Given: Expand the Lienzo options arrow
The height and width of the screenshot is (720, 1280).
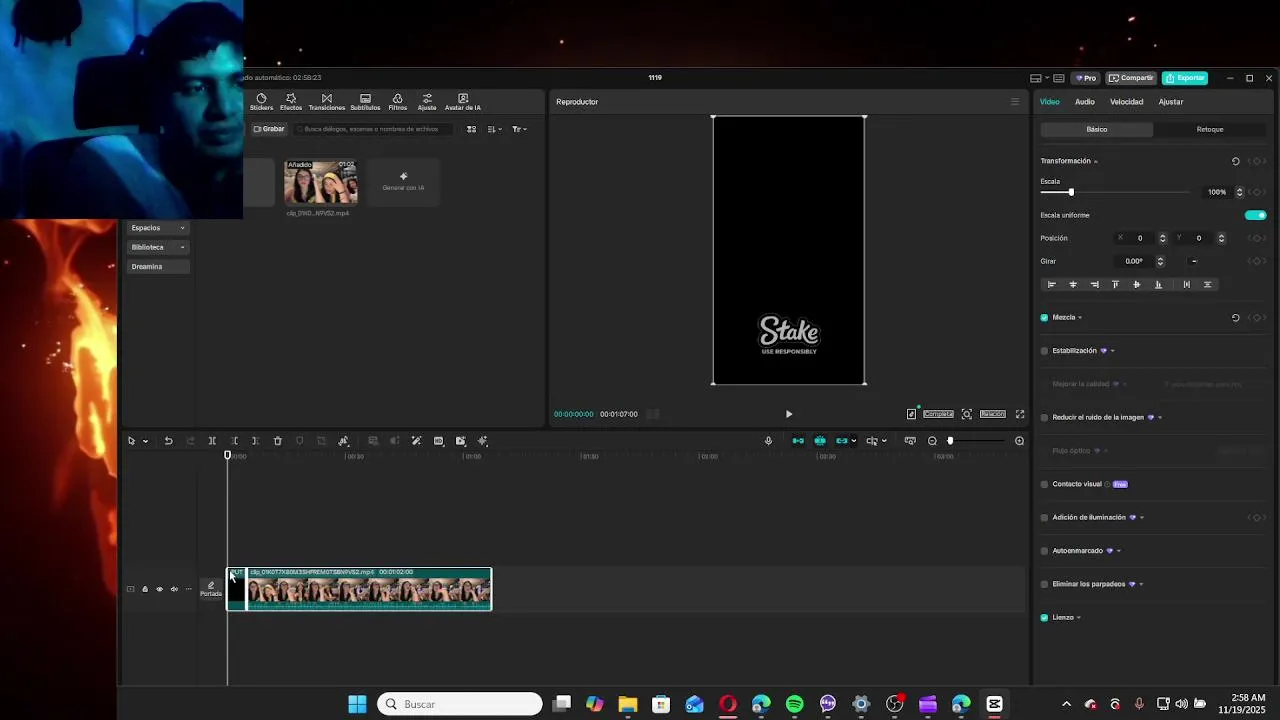Looking at the screenshot, I should tap(1078, 618).
